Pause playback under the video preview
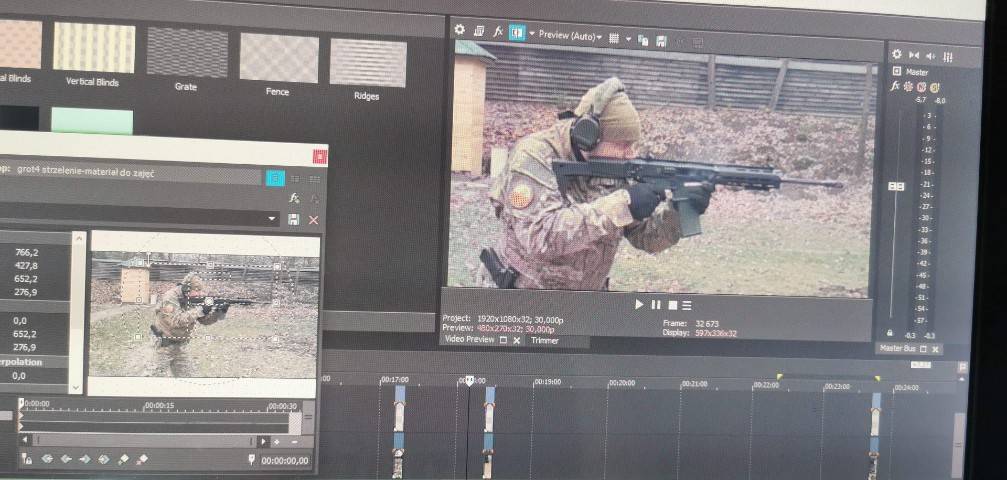Viewport: 1007px width, 480px height. point(656,305)
